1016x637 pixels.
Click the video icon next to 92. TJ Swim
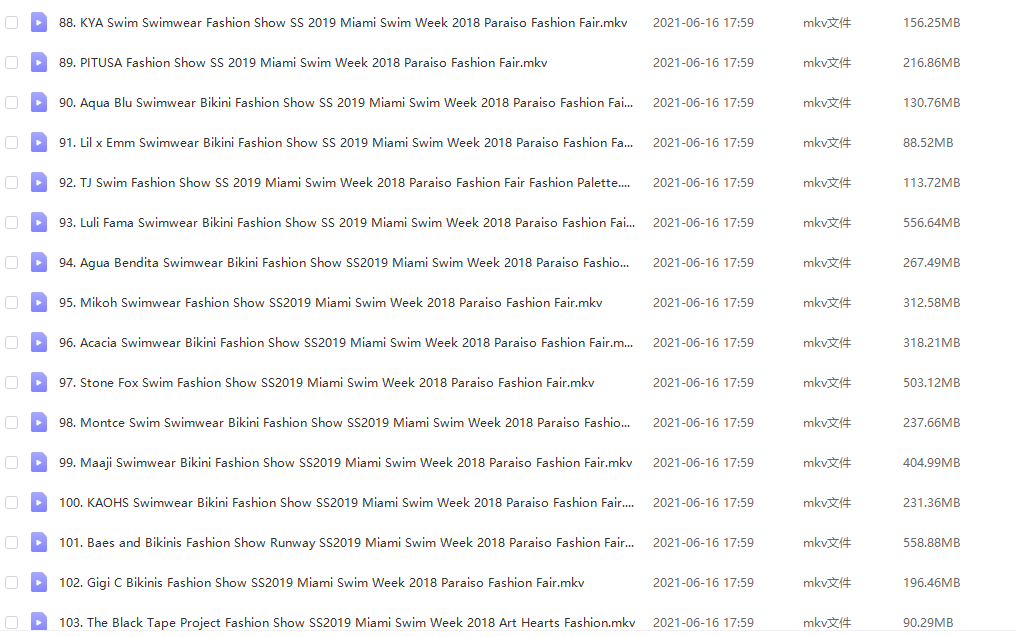(x=39, y=182)
